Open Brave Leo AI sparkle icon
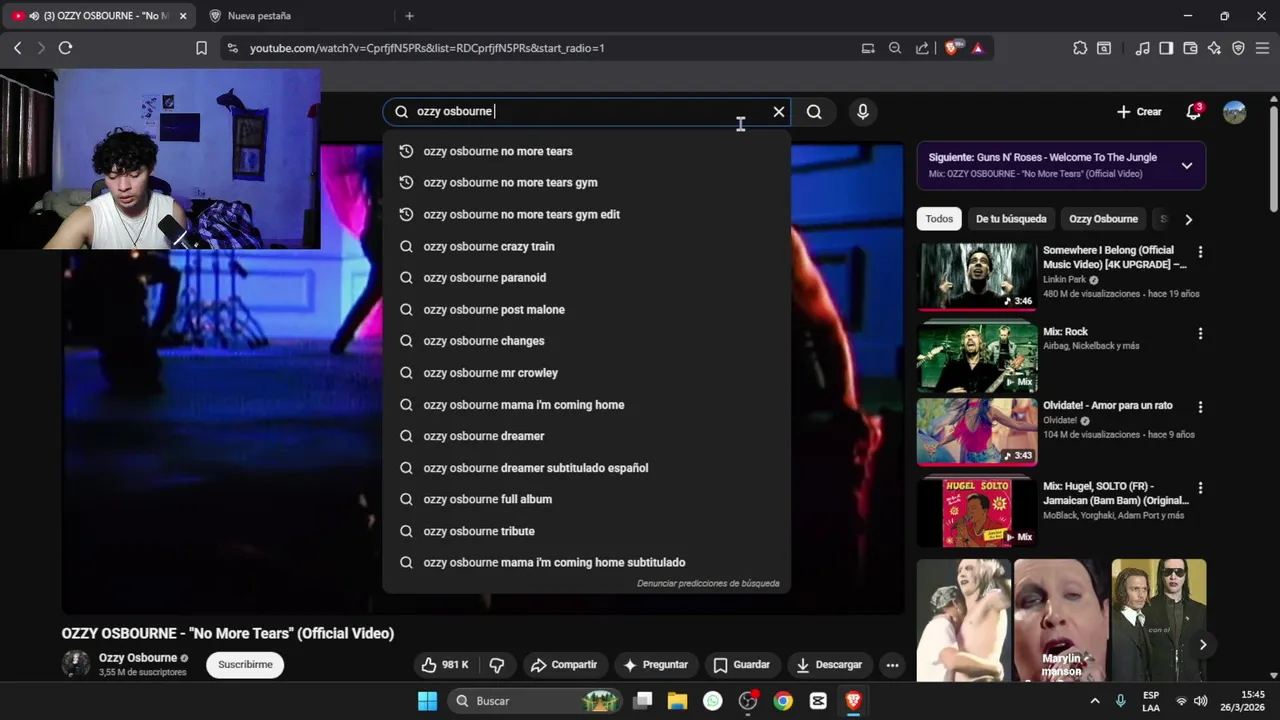Image resolution: width=1280 pixels, height=720 pixels. 1214,48
